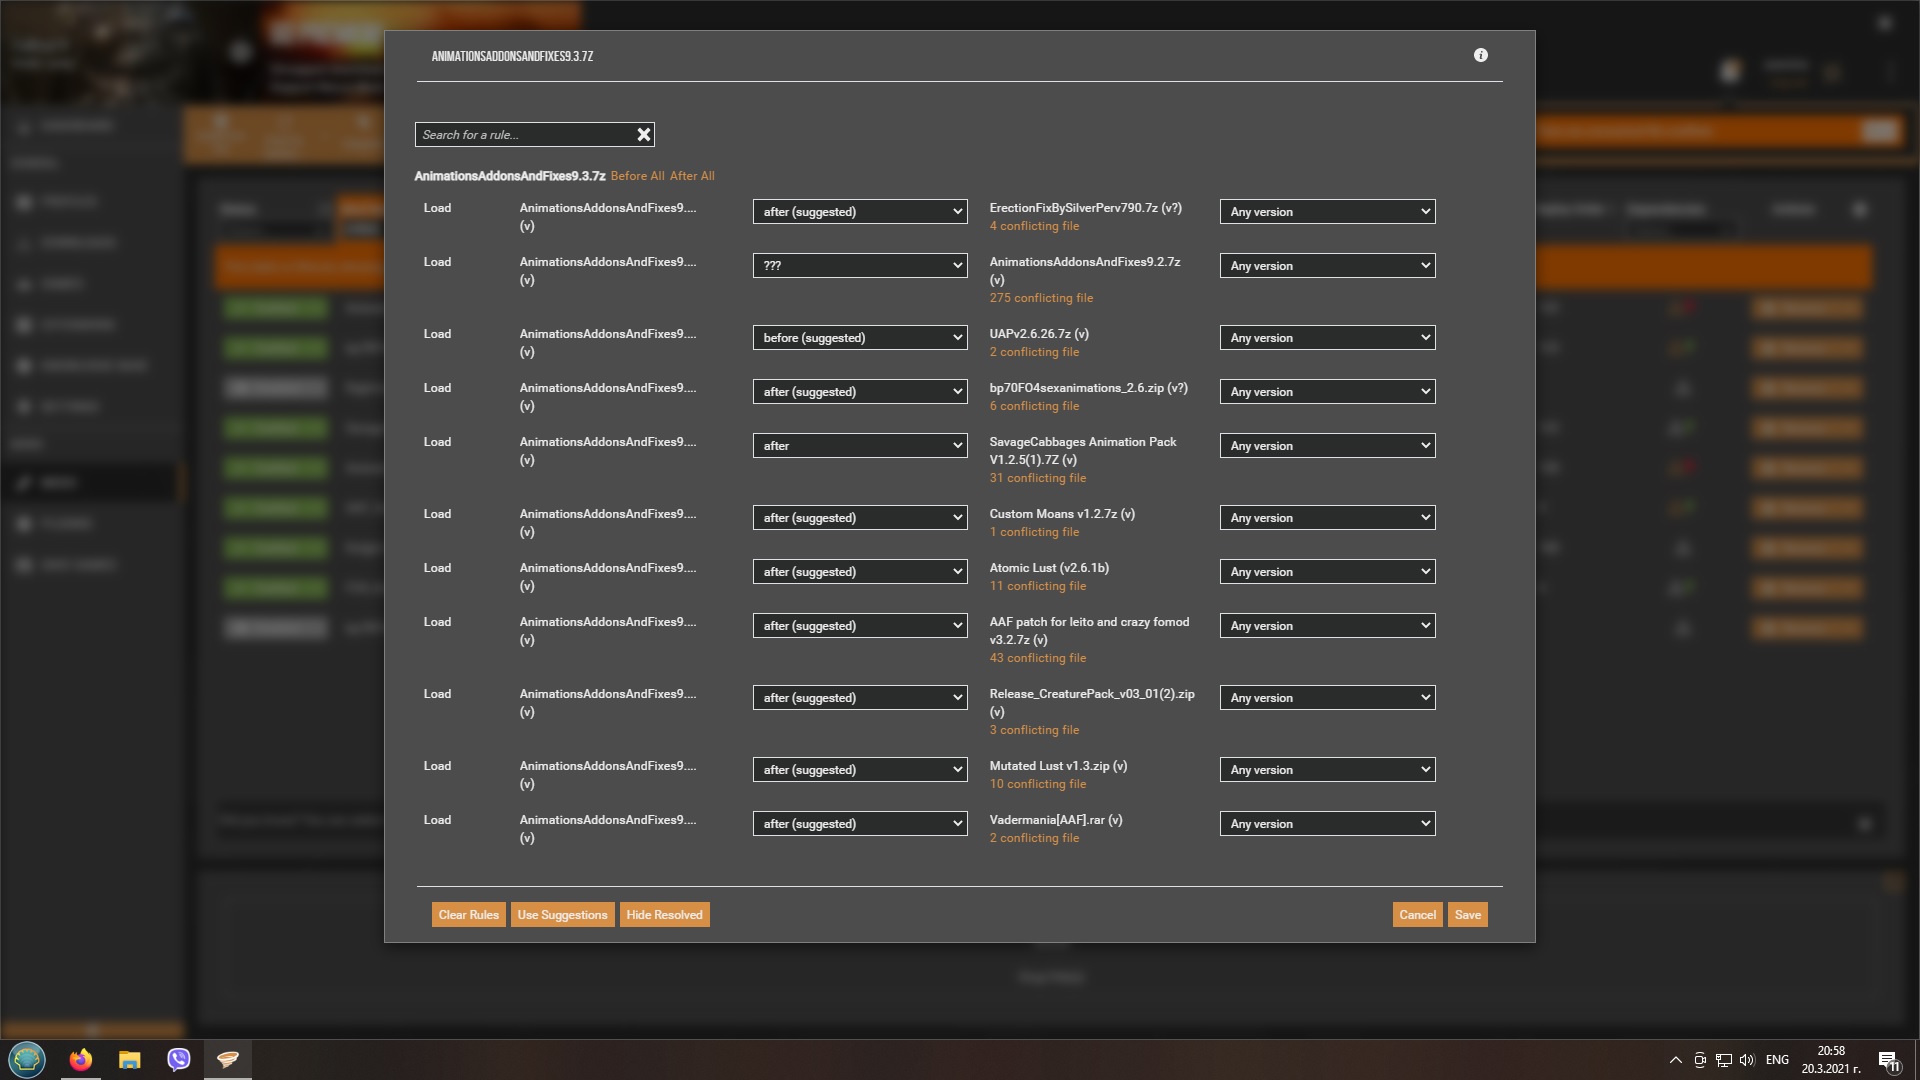Open Any version dropdown for AAF patch
Screen dimensions: 1920x1080
1327,626
